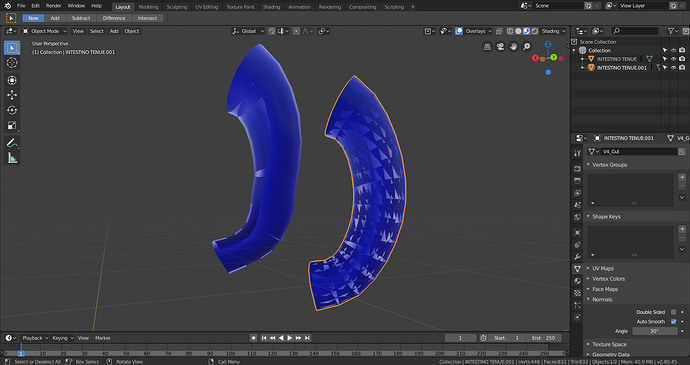This screenshot has height=365, width=690.
Task: Select the Annotate tool
Action: click(12, 143)
